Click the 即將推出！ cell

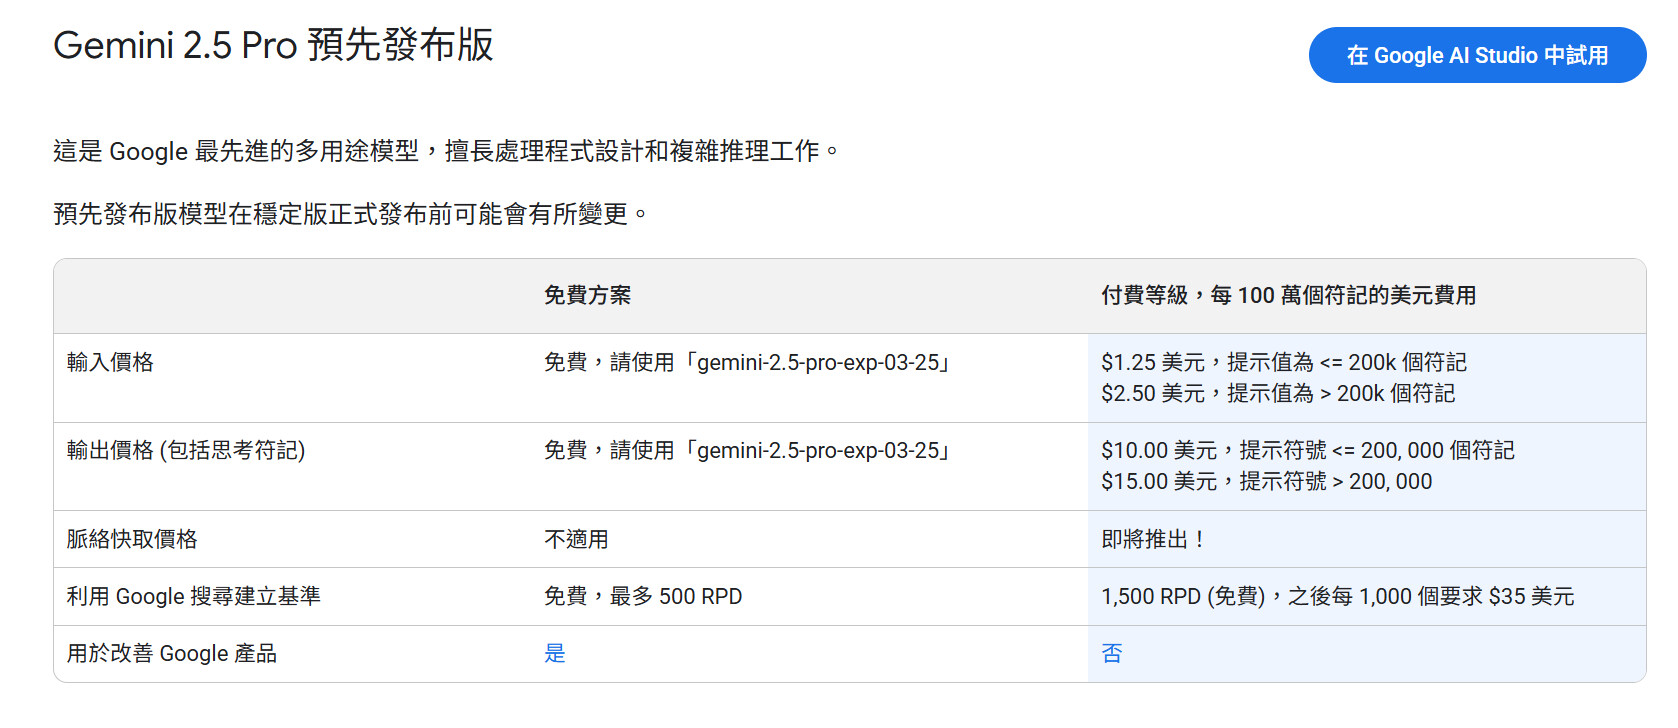[1154, 539]
